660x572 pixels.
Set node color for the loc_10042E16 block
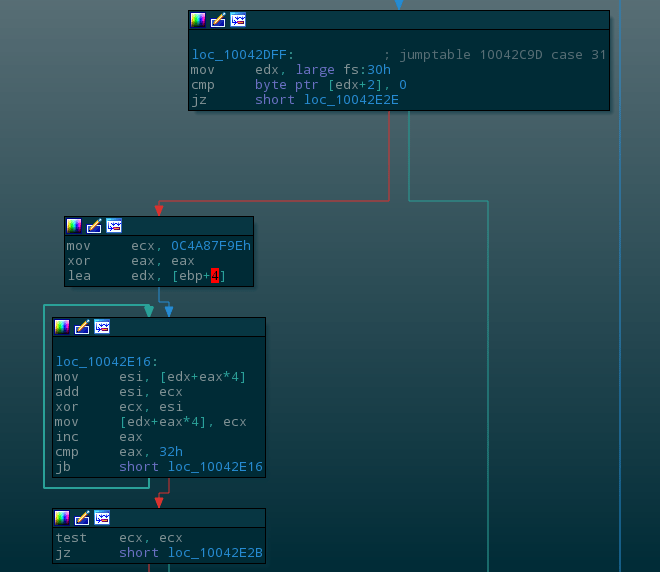click(62, 327)
